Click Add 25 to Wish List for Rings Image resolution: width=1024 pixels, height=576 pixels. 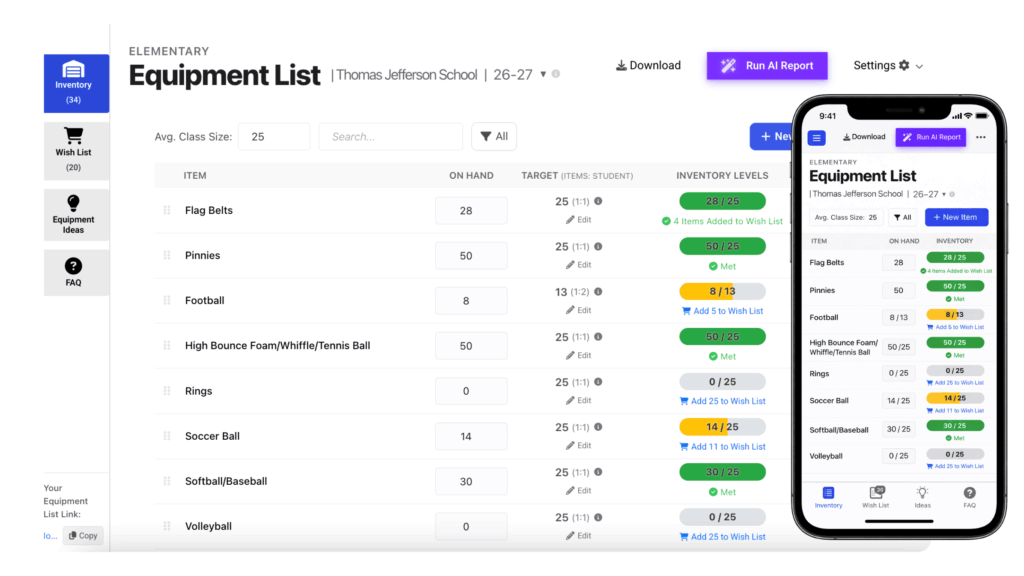tap(722, 401)
